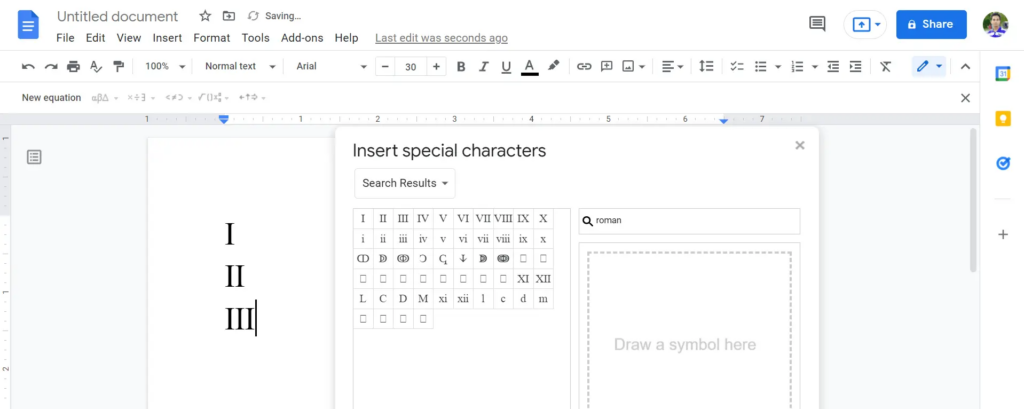This screenshot has width=1024, height=409.
Task: Add a comment using the toolbar icon
Action: [x=607, y=66]
